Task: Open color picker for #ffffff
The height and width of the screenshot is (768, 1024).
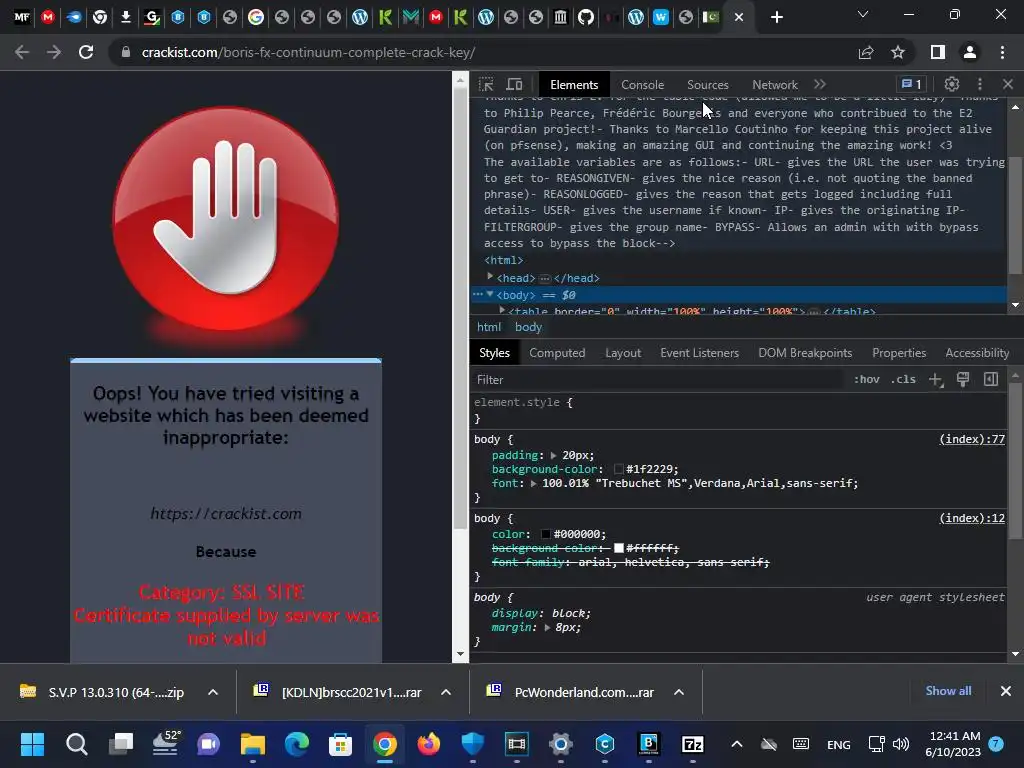Action: pyautogui.click(x=618, y=548)
